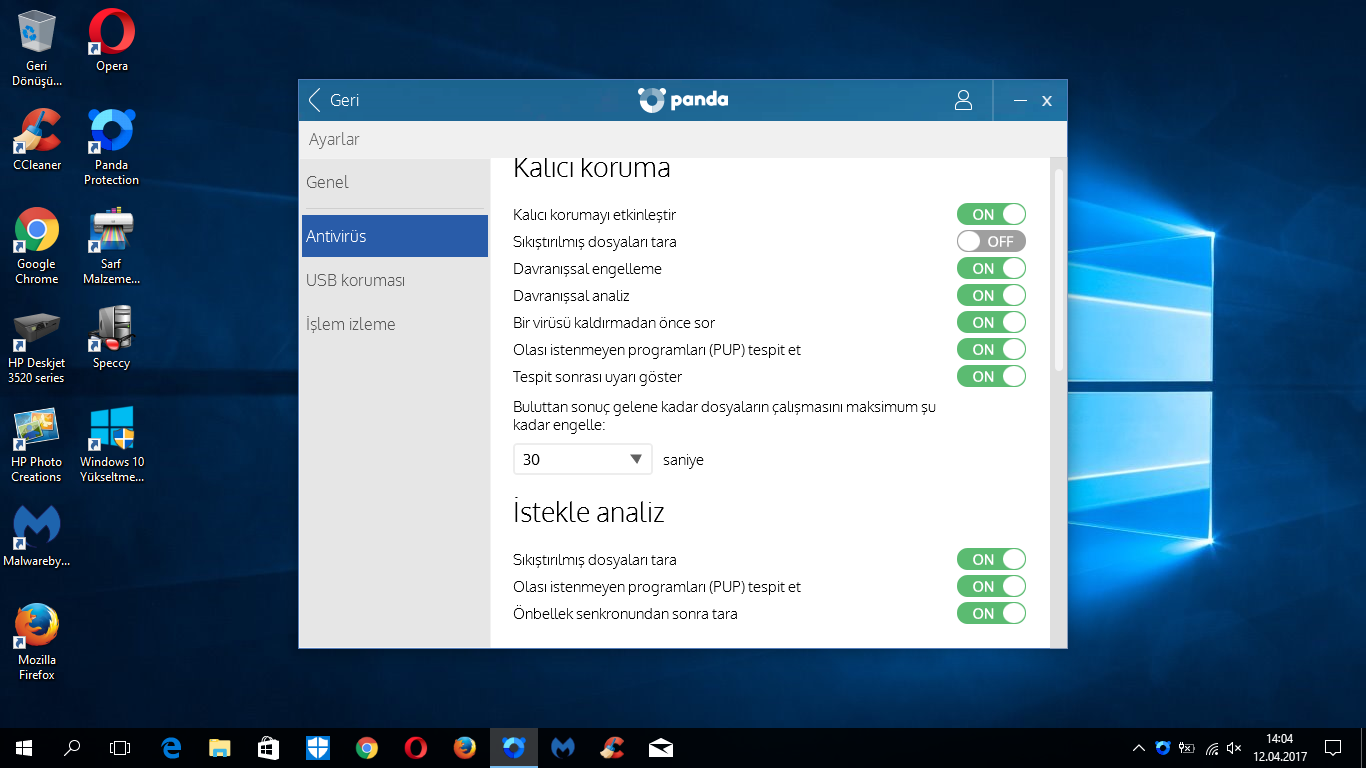Open Recycle Bin desktop icon
Viewport: 1366px width, 768px height.
tap(37, 48)
